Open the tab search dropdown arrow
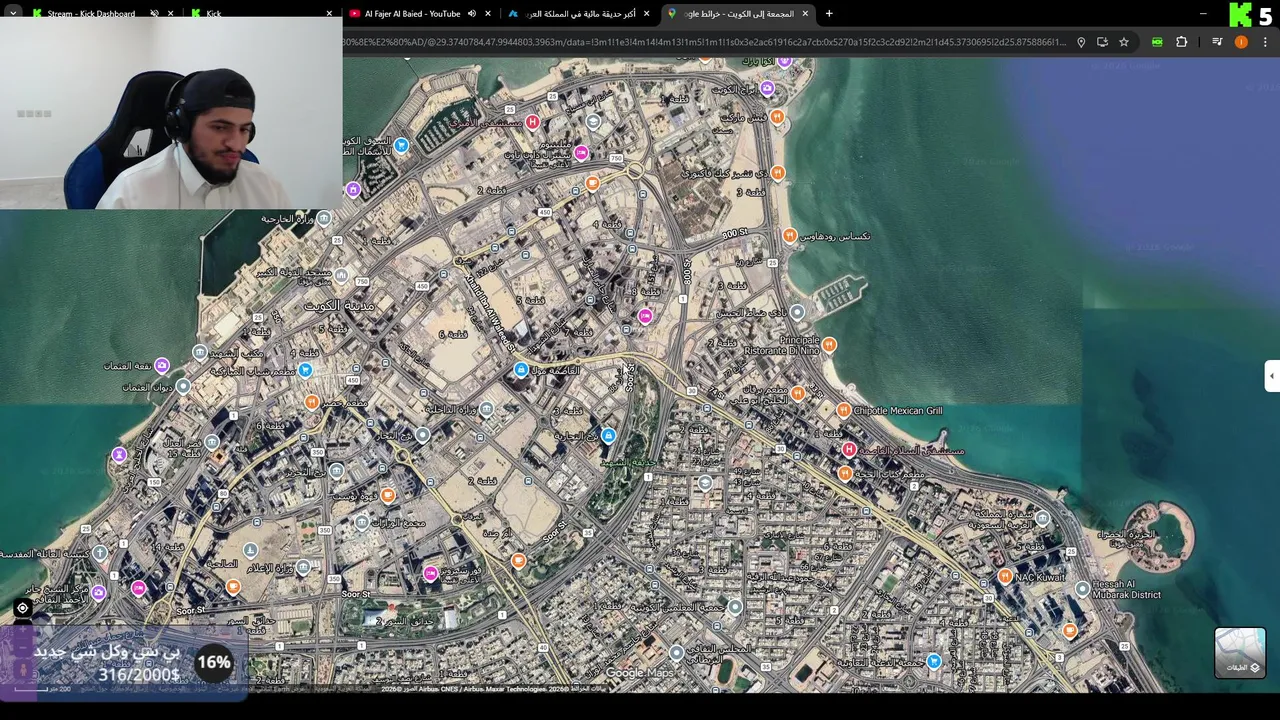 click(x=13, y=14)
